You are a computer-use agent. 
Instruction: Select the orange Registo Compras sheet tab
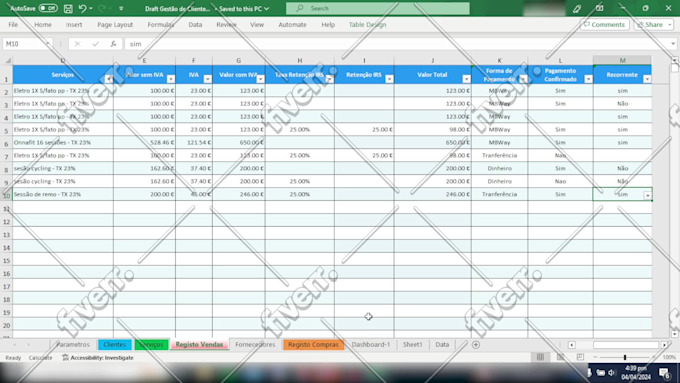click(x=313, y=344)
